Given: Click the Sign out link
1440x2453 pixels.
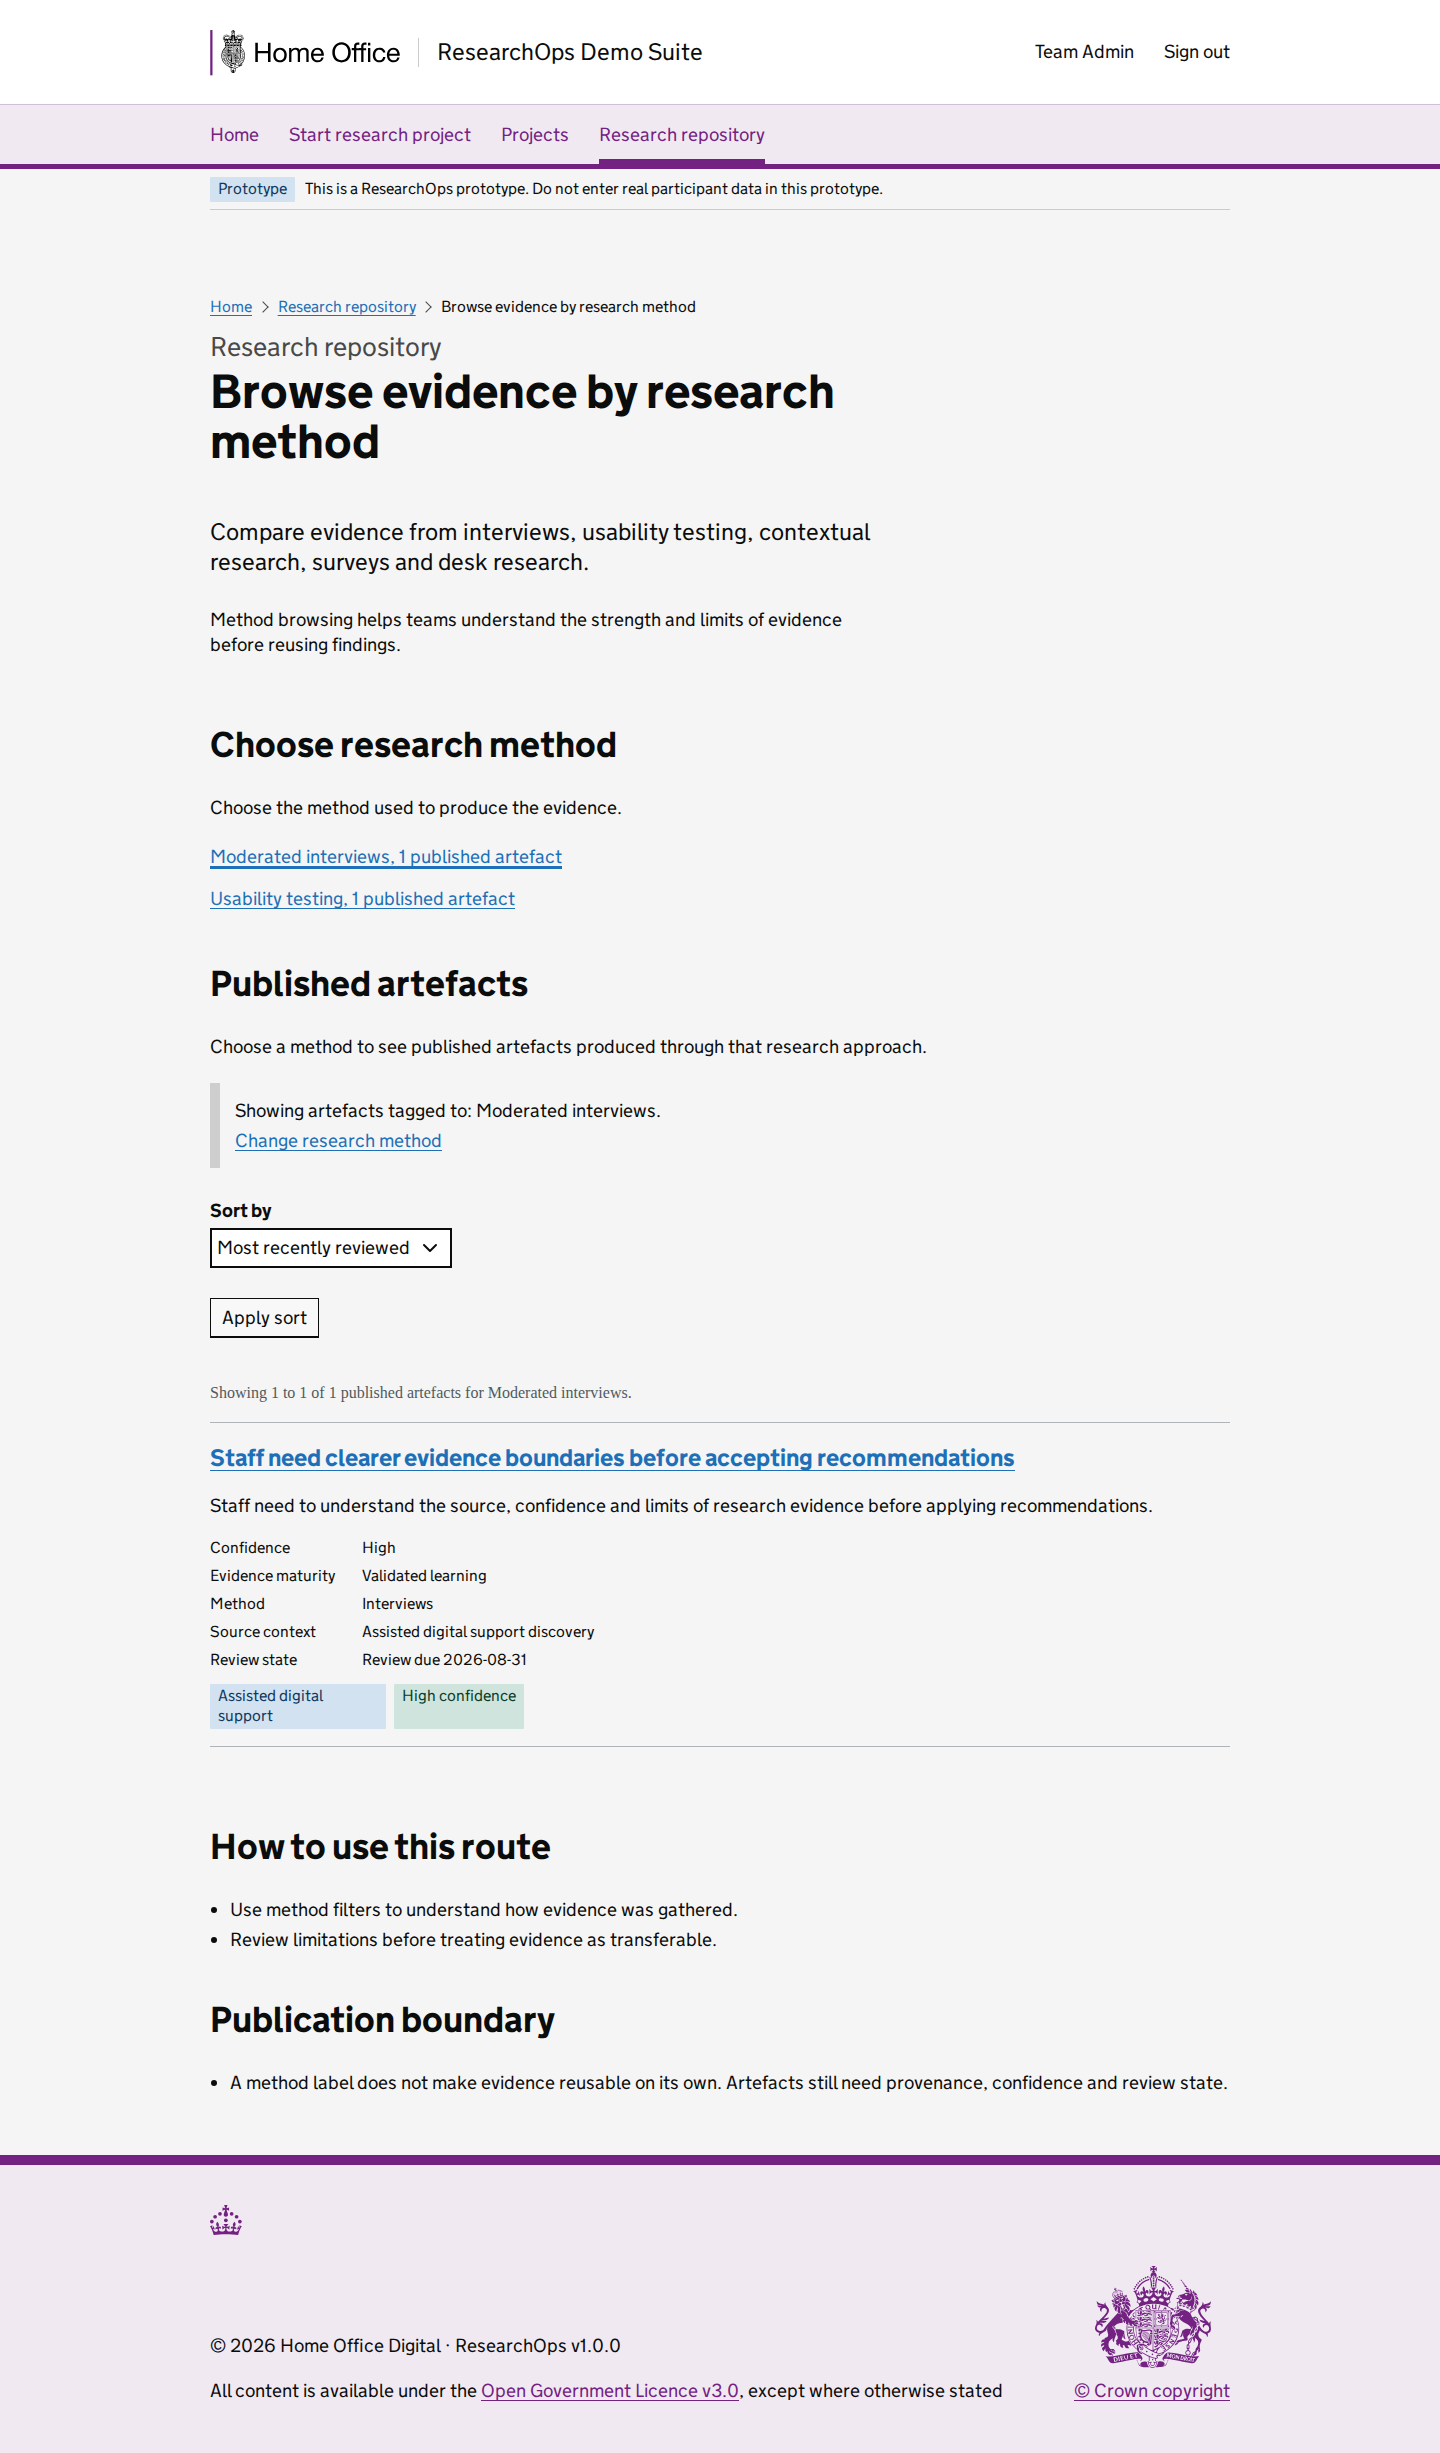Looking at the screenshot, I should click(1196, 52).
